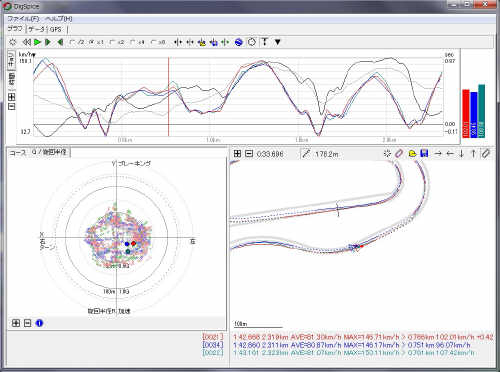
Task: Open the ファイル(F) menu
Action: 23,19
